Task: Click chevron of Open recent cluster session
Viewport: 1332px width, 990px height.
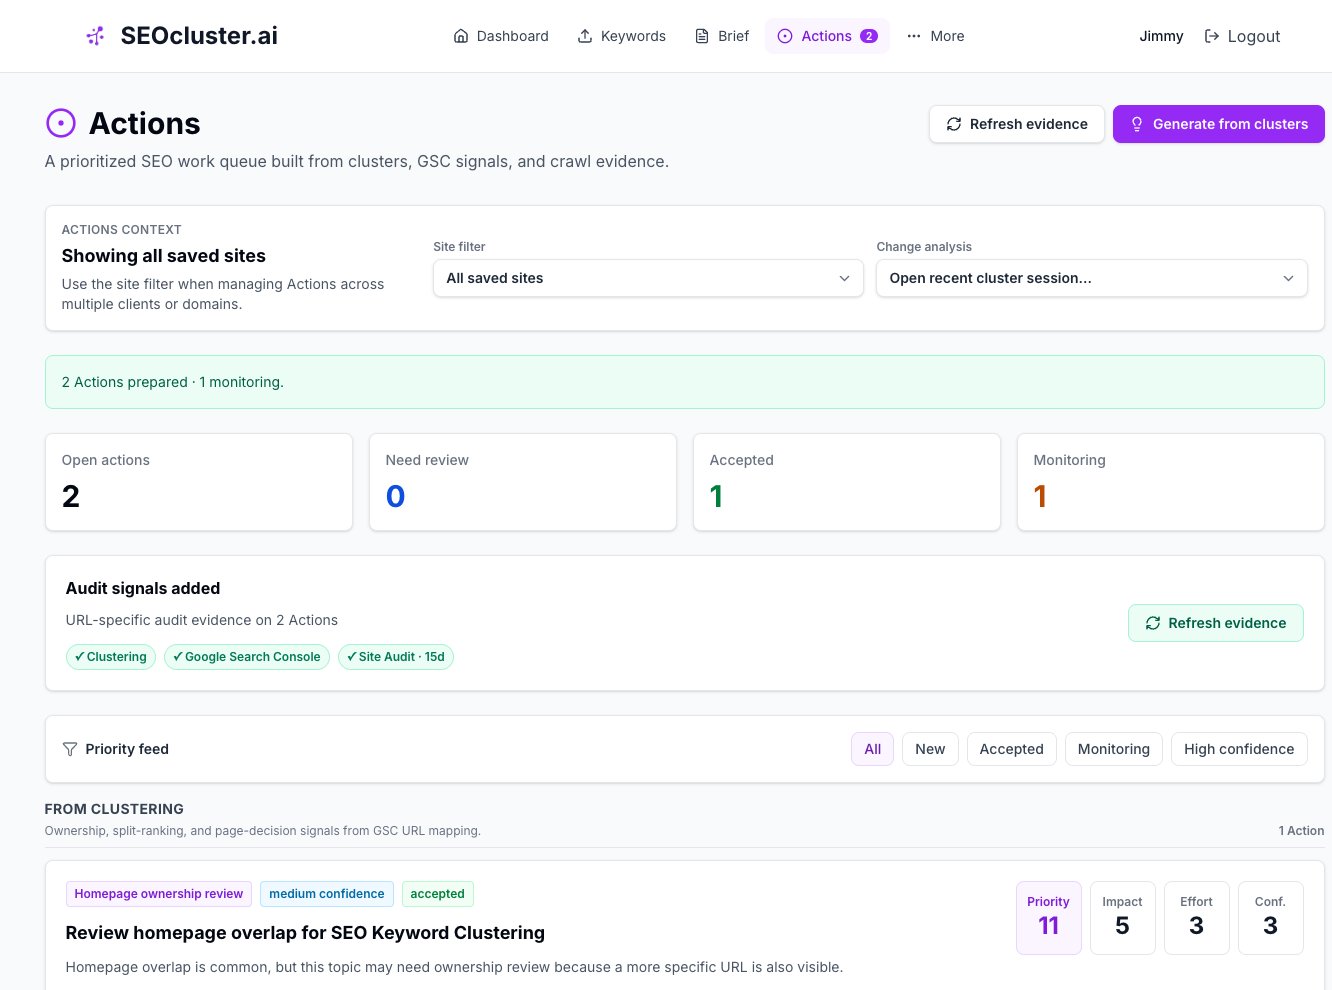Action: point(1289,278)
